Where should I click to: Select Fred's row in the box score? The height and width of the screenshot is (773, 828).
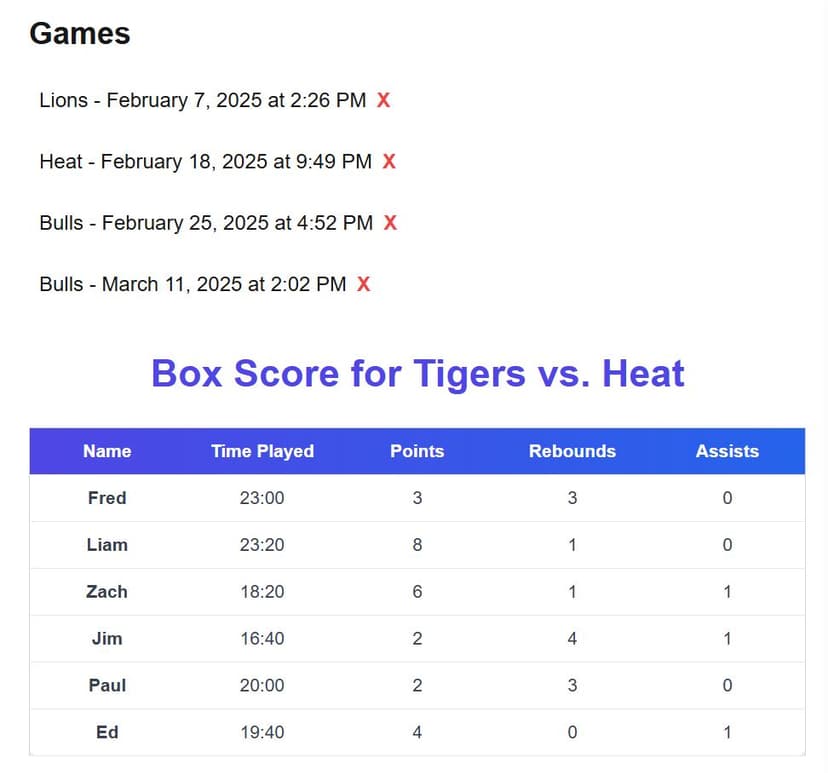pos(107,498)
